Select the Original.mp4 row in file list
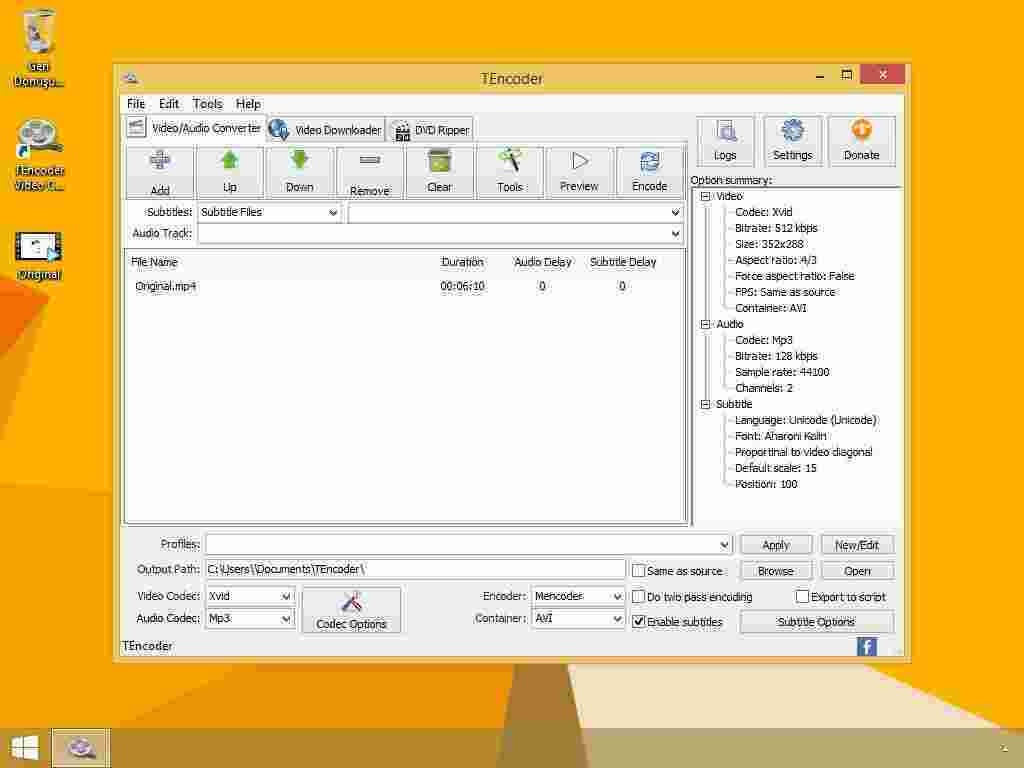The height and width of the screenshot is (768, 1024). click(404, 286)
